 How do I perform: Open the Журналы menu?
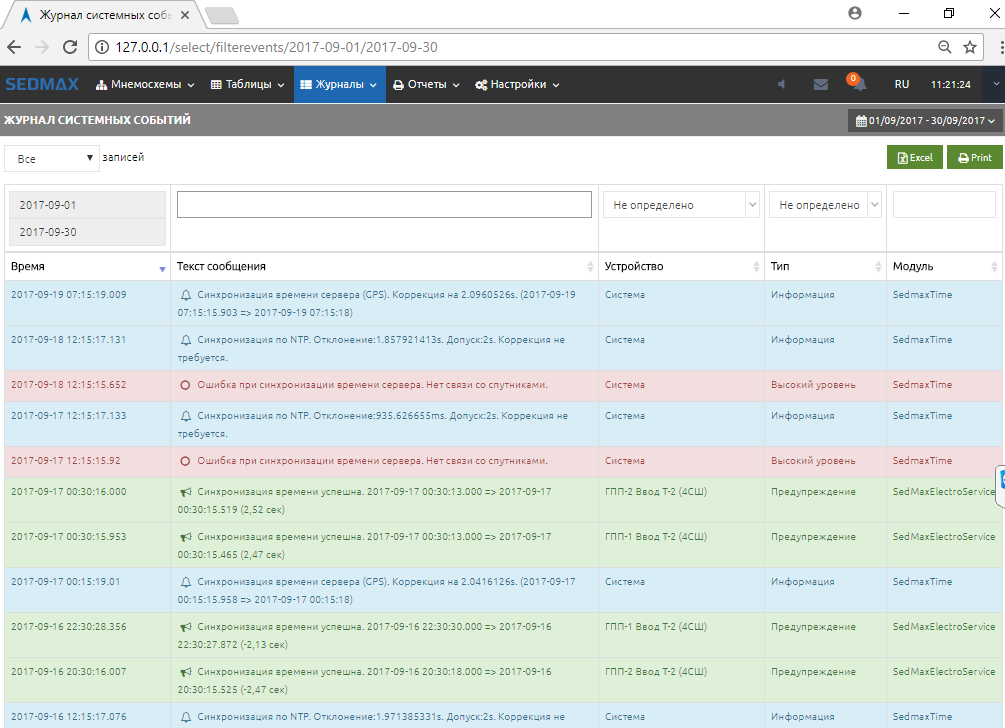[x=339, y=85]
